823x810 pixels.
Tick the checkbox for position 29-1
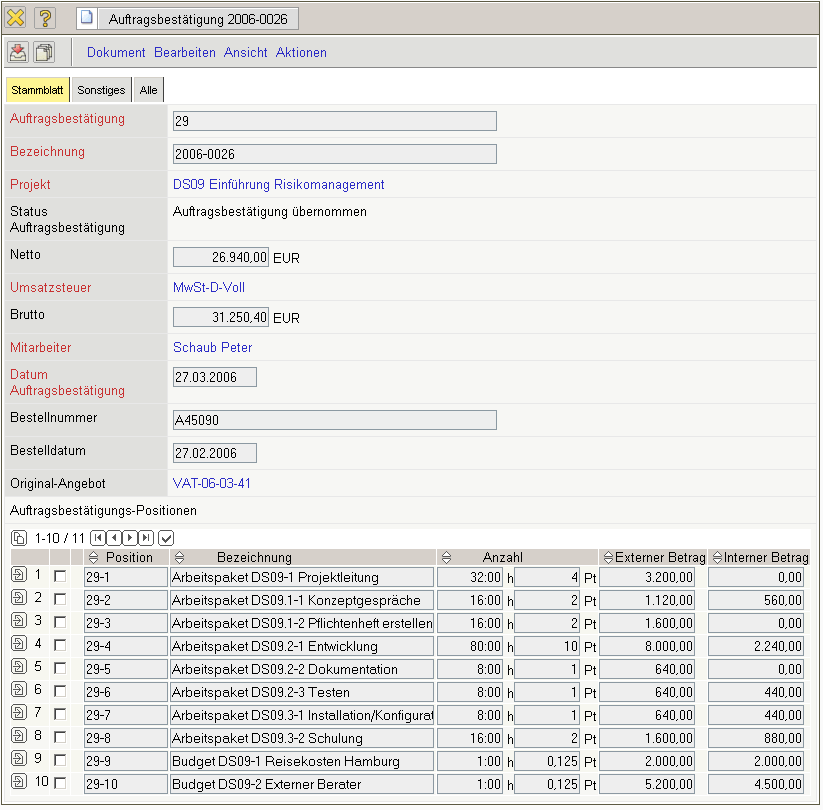pyautogui.click(x=60, y=577)
